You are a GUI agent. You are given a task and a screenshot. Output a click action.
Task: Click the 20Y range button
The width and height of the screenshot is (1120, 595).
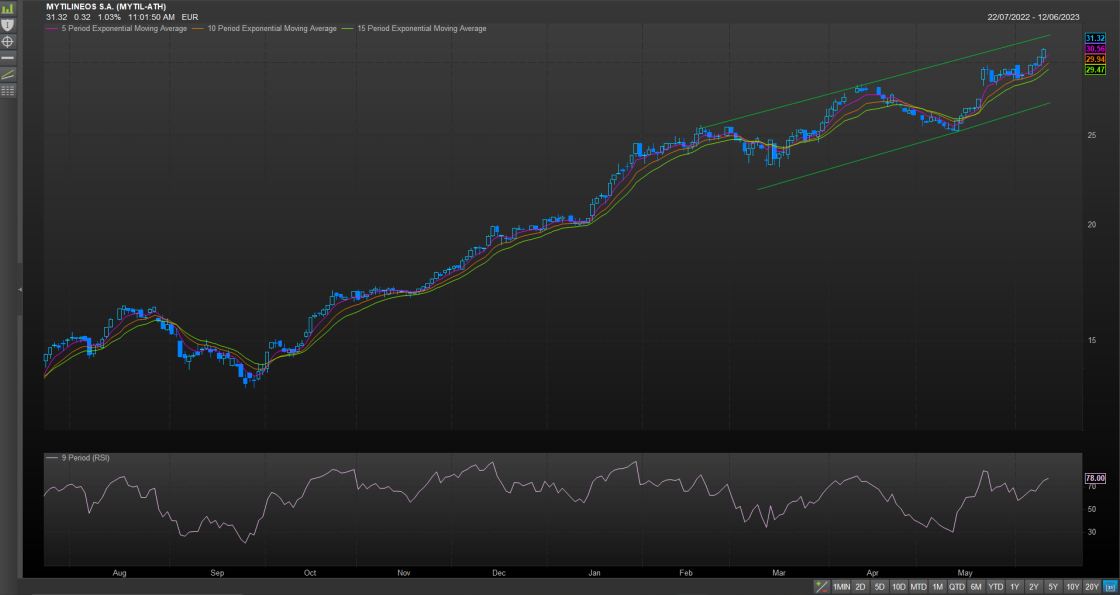(x=1092, y=587)
